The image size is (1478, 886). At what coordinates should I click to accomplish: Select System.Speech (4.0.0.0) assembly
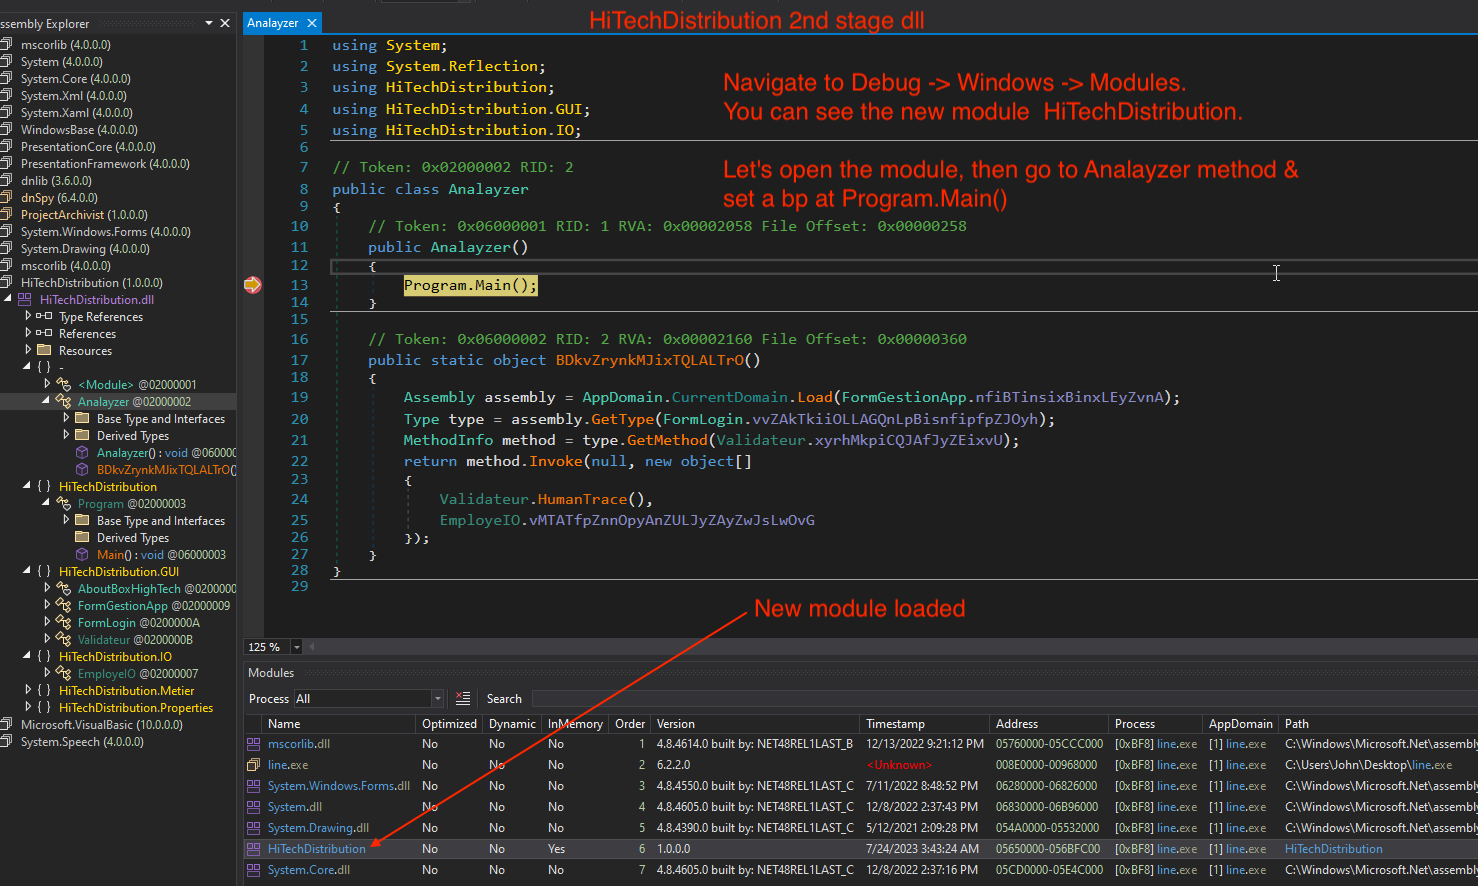(82, 742)
